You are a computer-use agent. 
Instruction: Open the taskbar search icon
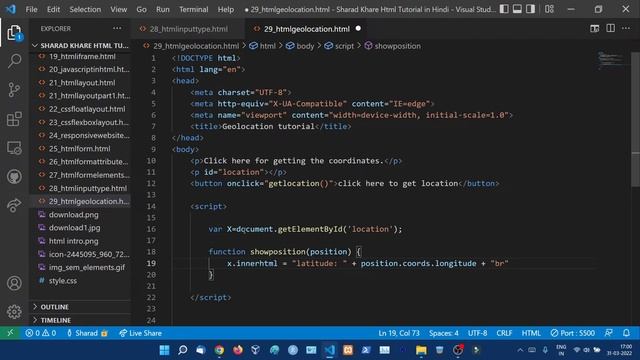pyautogui.click(x=182, y=350)
